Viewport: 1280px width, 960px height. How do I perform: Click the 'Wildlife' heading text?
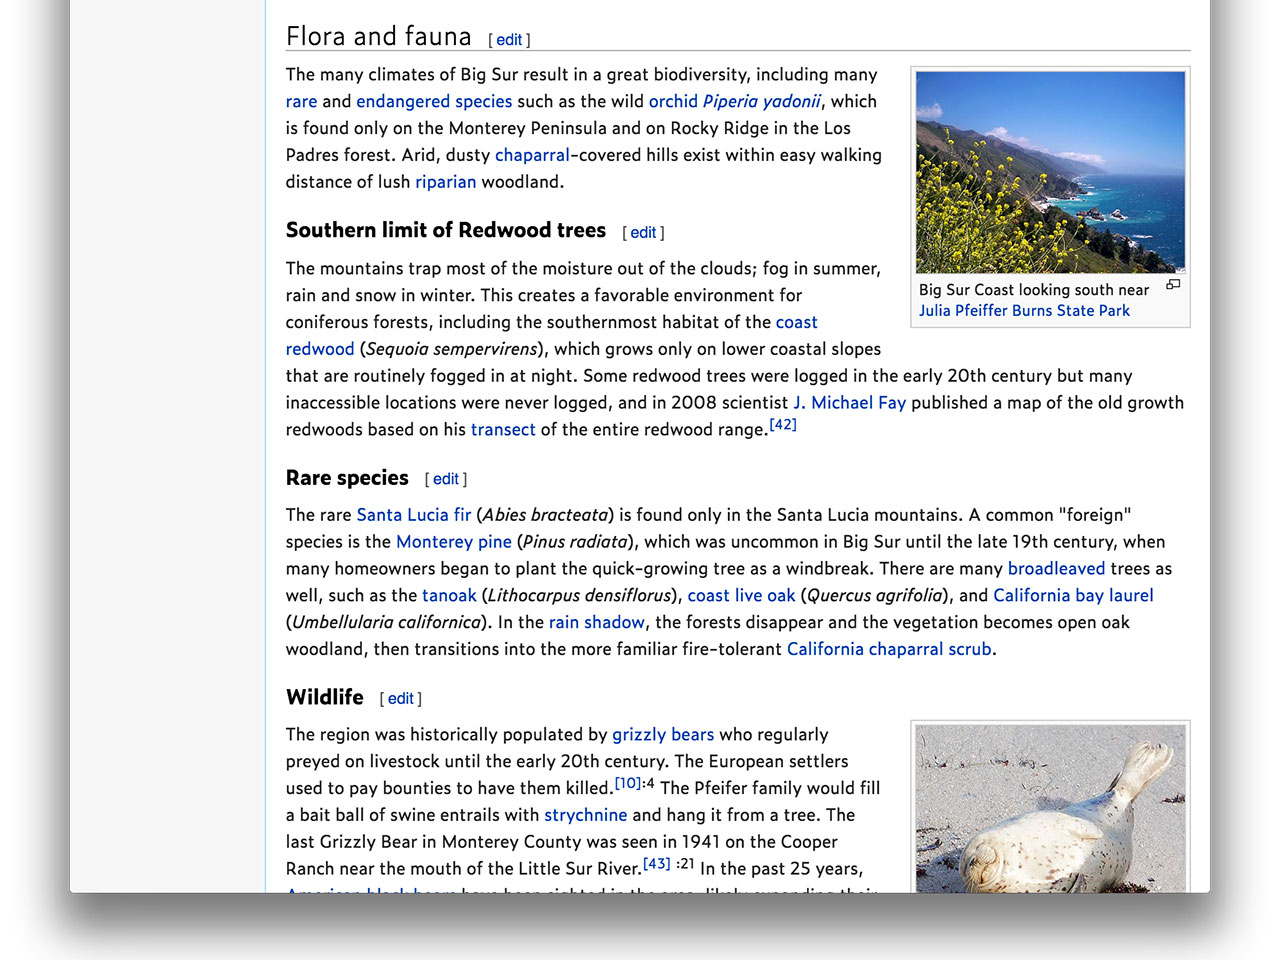pyautogui.click(x=325, y=697)
